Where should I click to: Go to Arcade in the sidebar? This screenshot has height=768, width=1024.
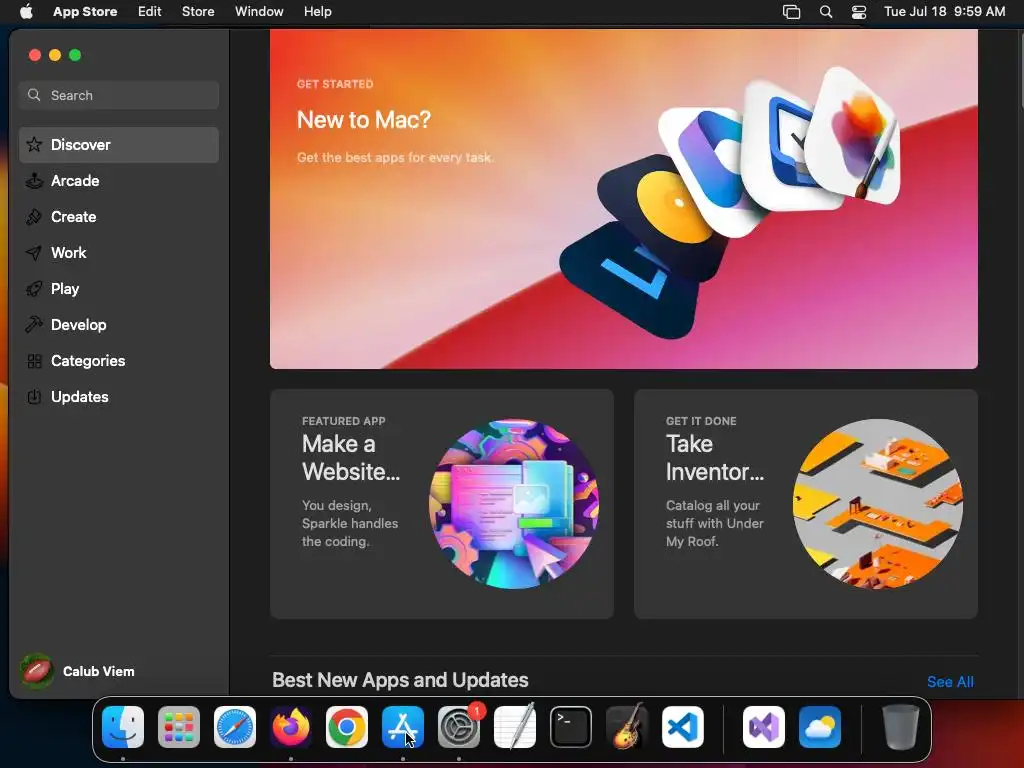[119, 181]
